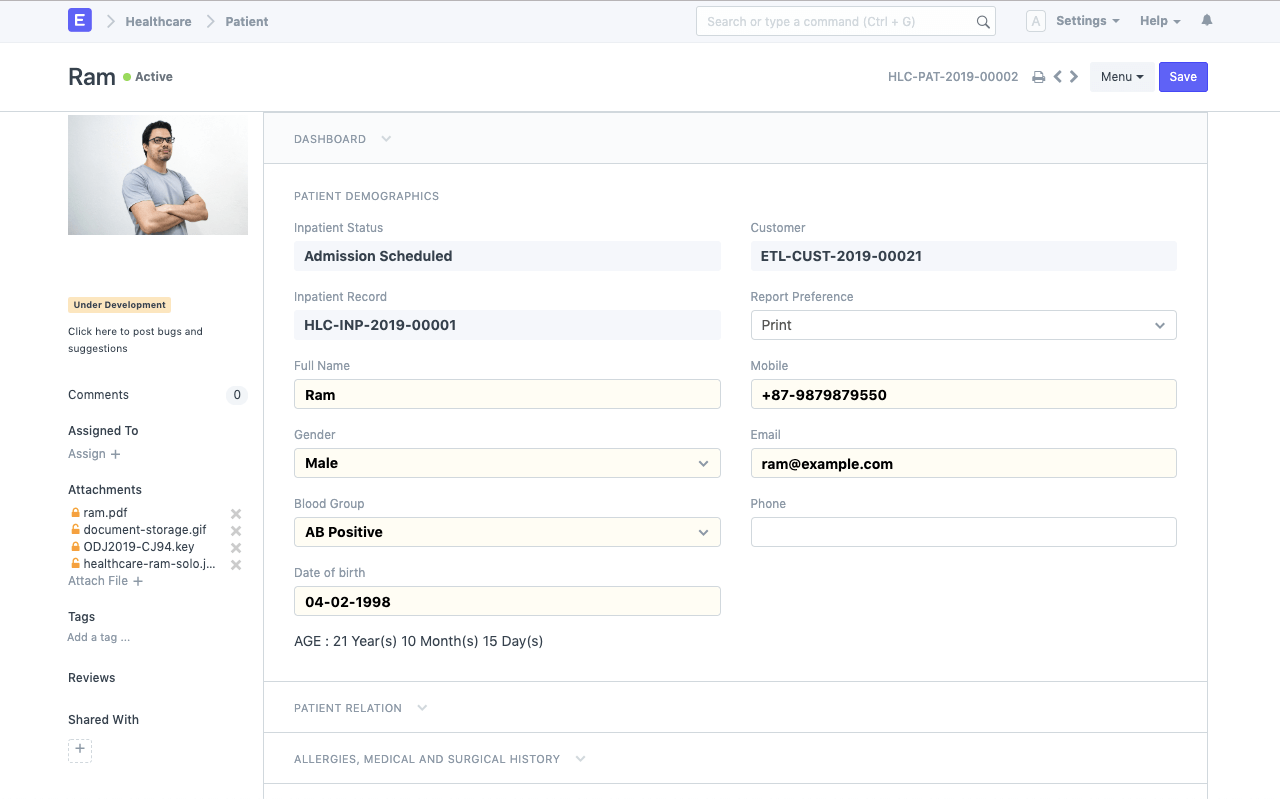Click the search magnifier icon

pyautogui.click(x=983, y=22)
